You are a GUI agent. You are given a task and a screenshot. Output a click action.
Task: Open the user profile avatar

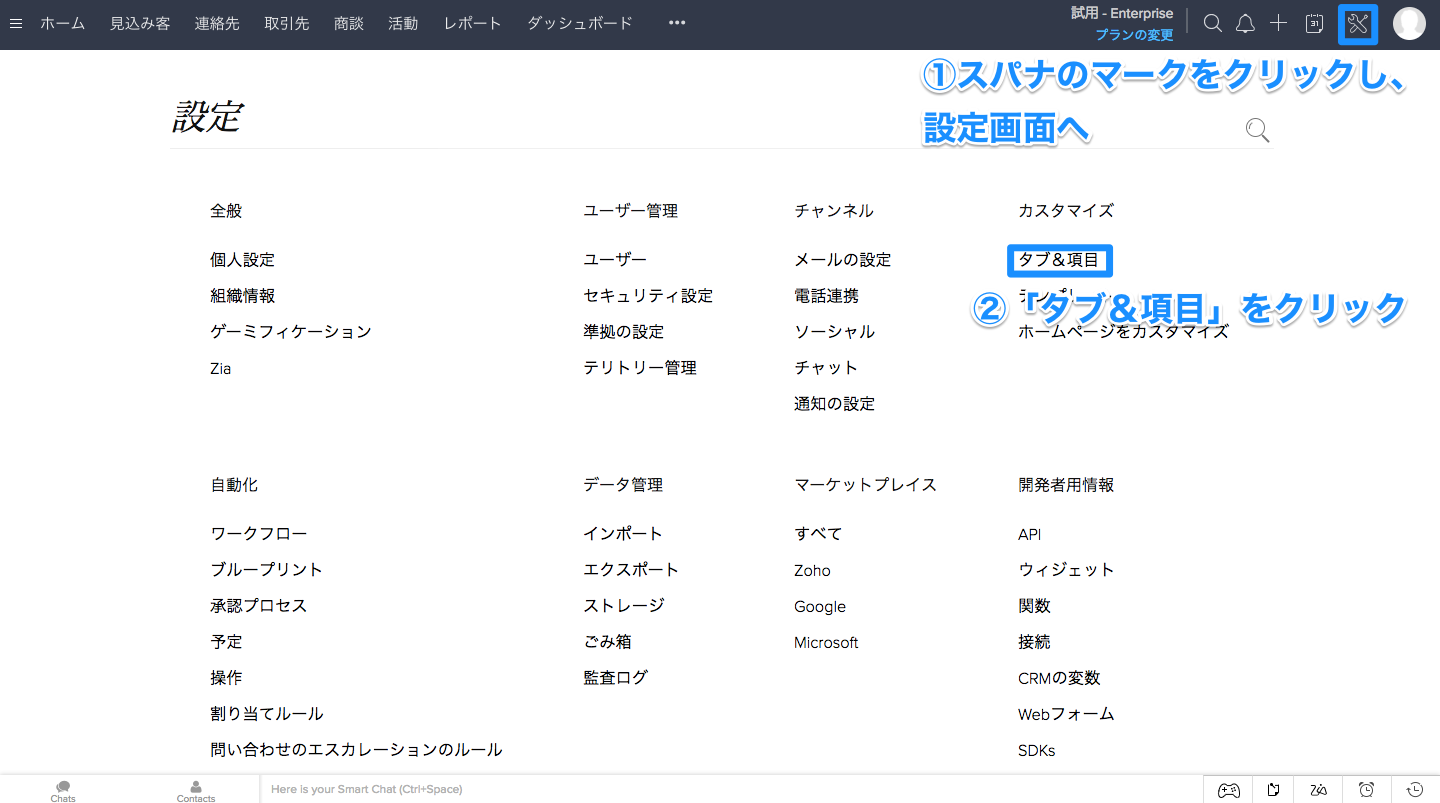pyautogui.click(x=1409, y=24)
